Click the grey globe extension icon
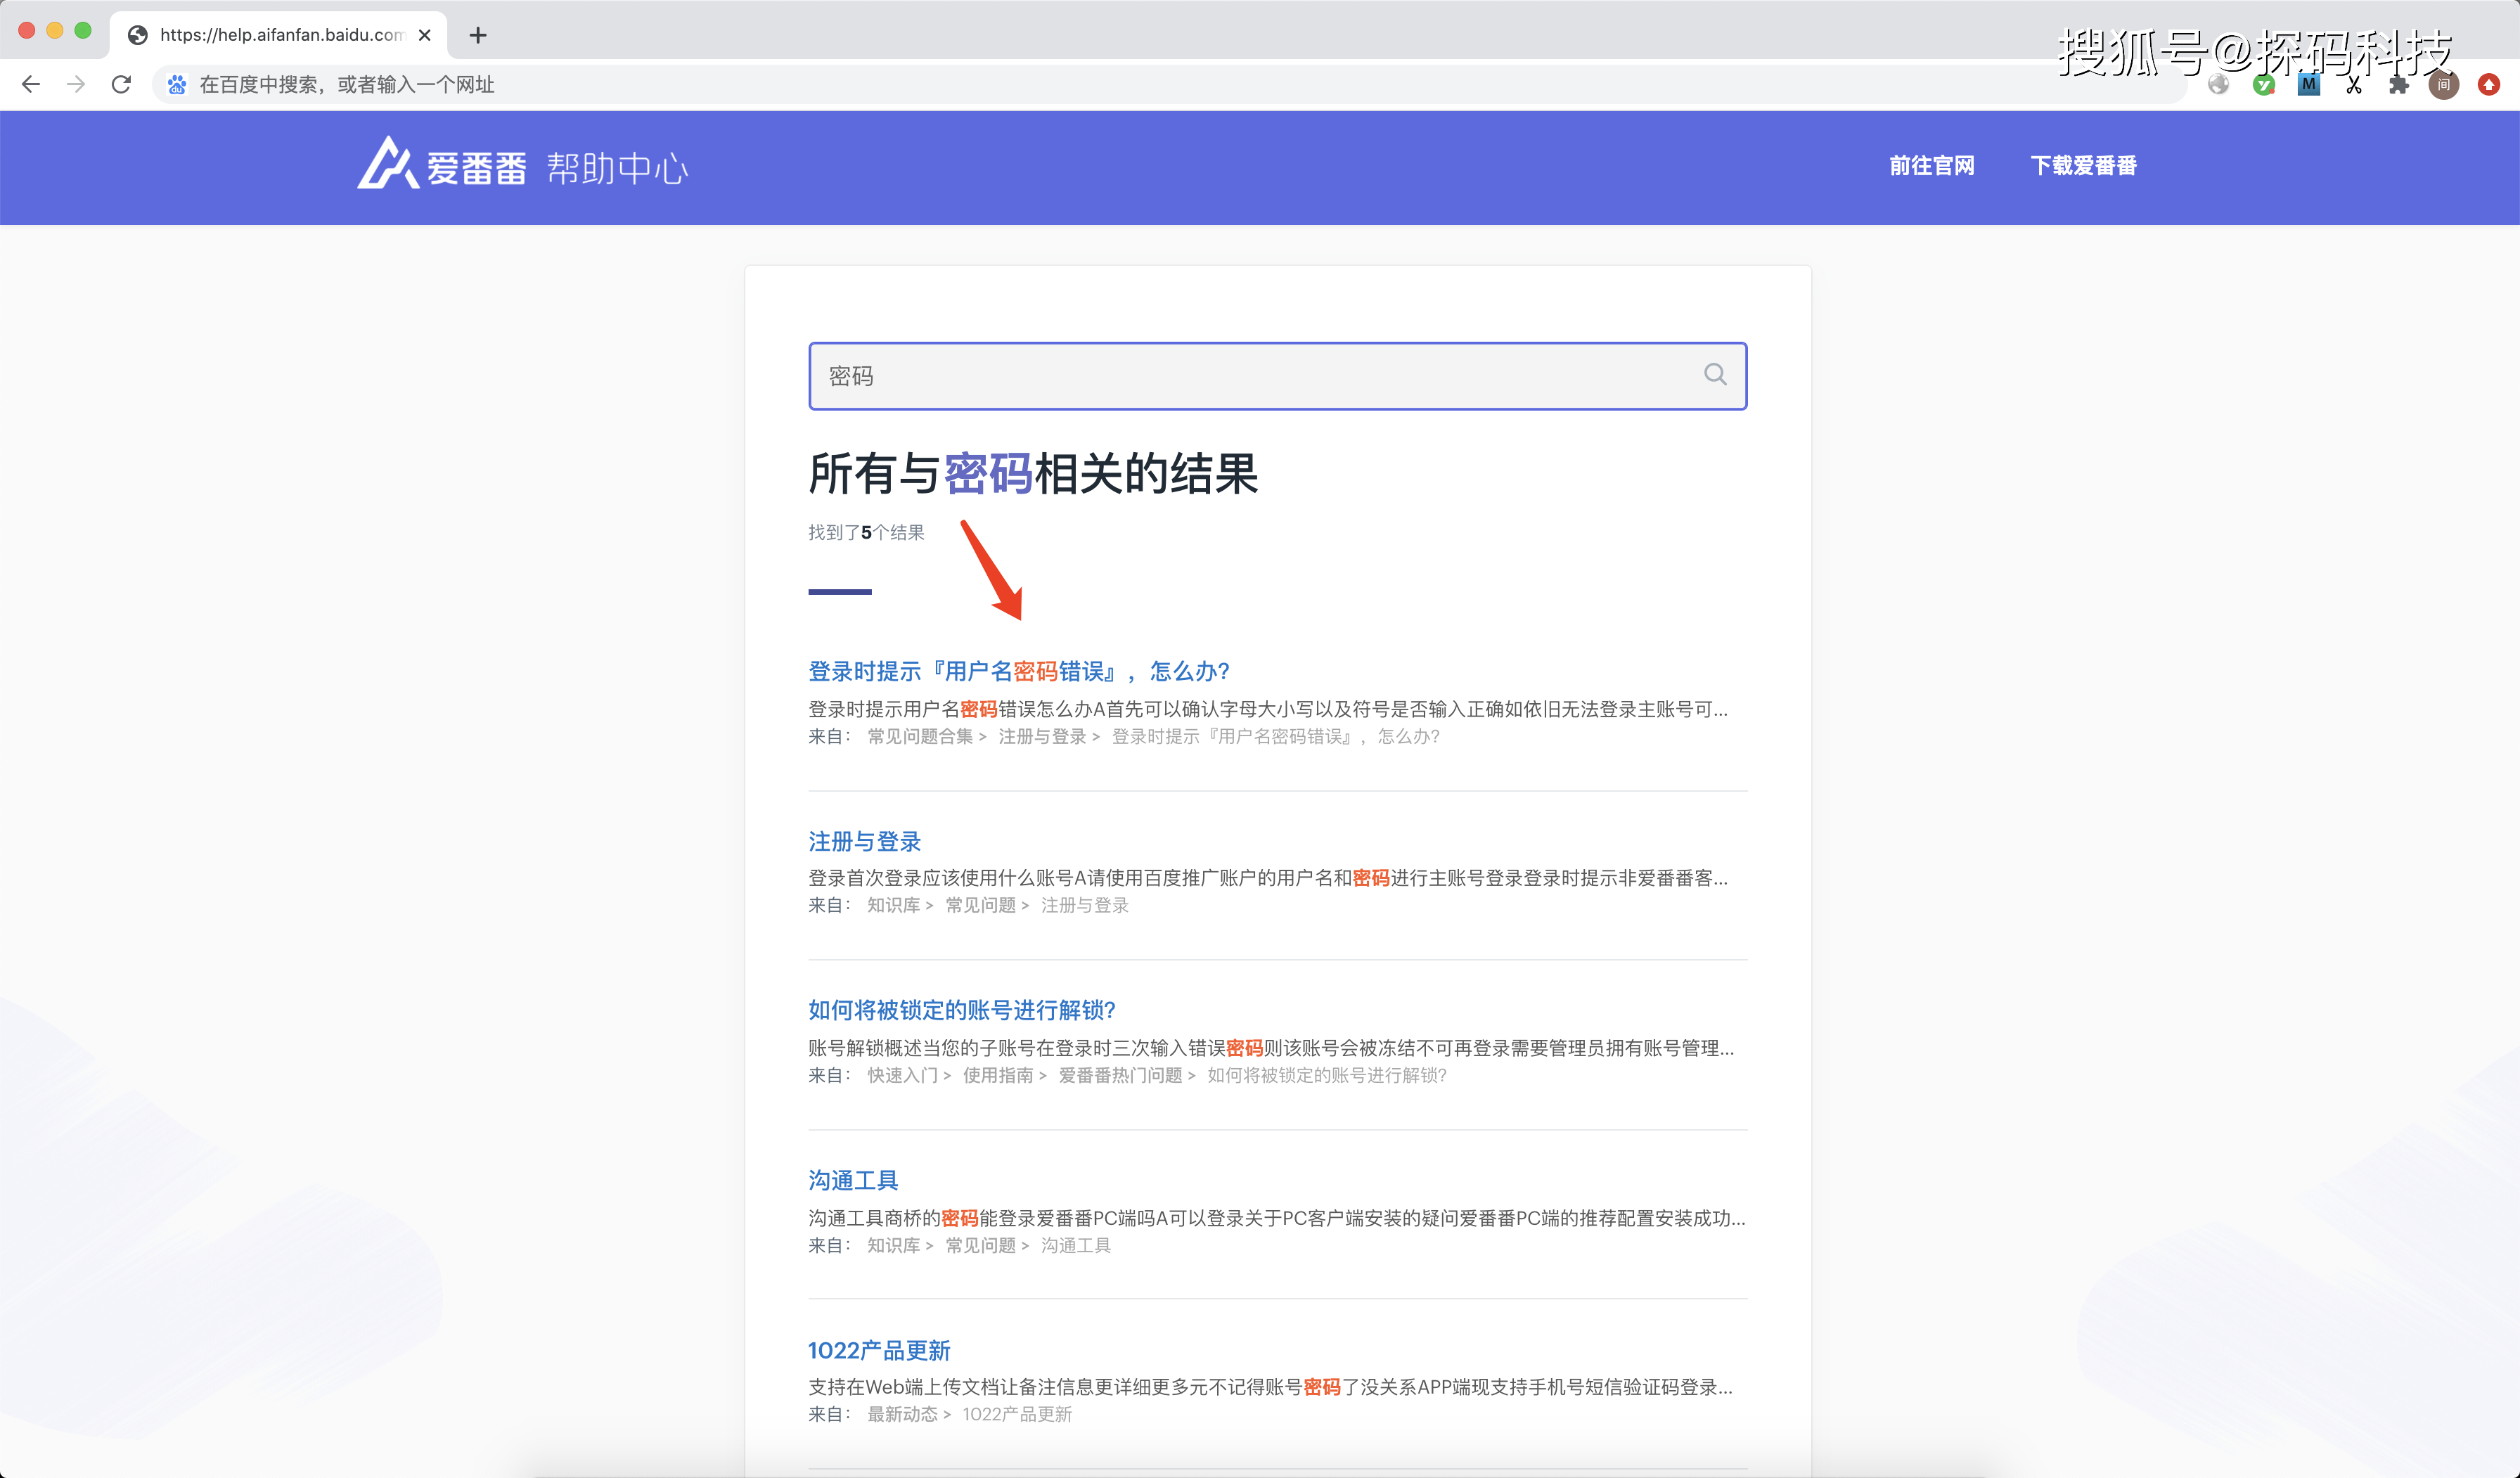The width and height of the screenshot is (2520, 1478). [2218, 85]
